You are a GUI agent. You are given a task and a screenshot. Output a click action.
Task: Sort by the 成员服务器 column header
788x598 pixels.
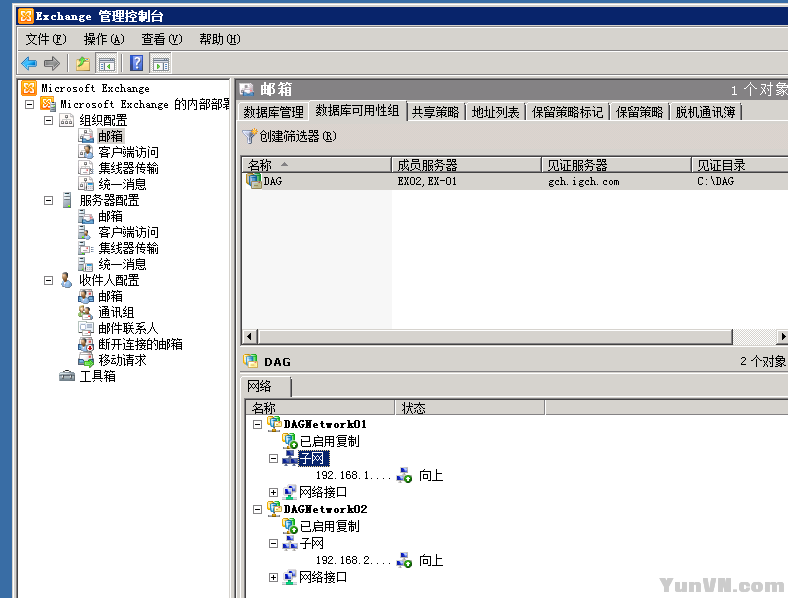(x=466, y=165)
